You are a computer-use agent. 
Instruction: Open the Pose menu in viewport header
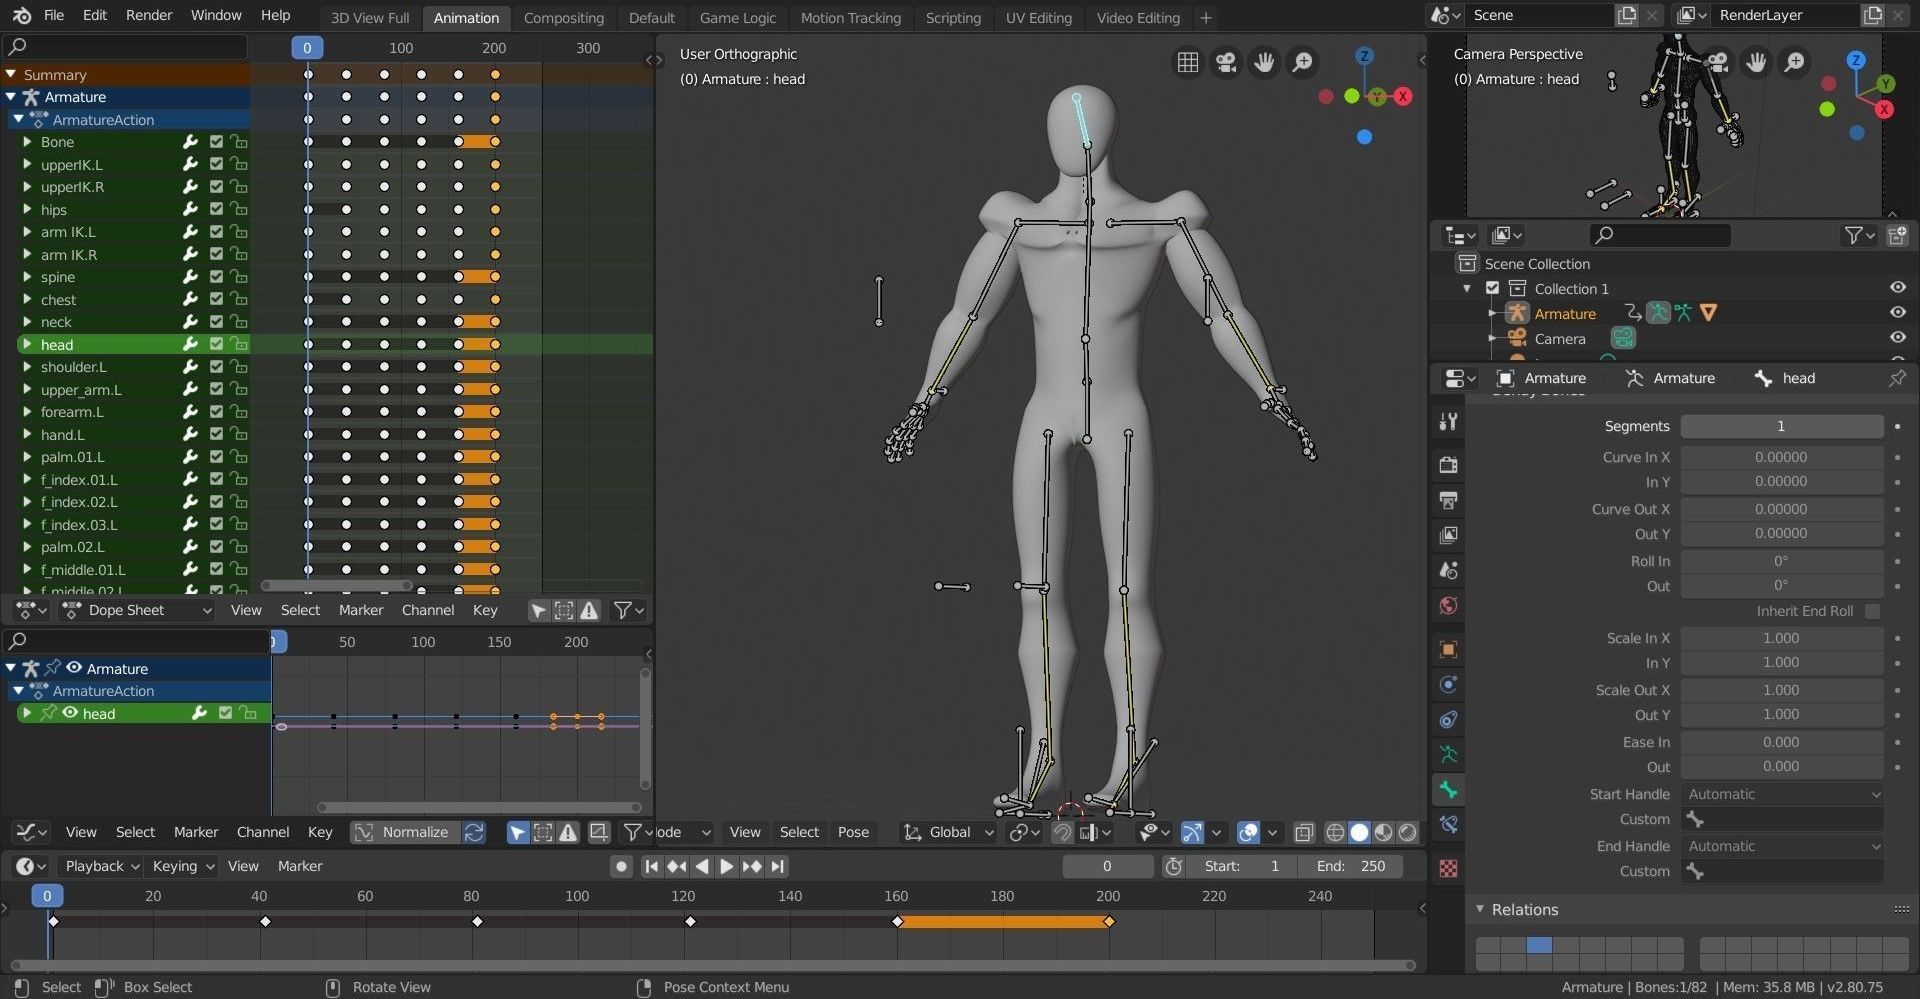[853, 832]
